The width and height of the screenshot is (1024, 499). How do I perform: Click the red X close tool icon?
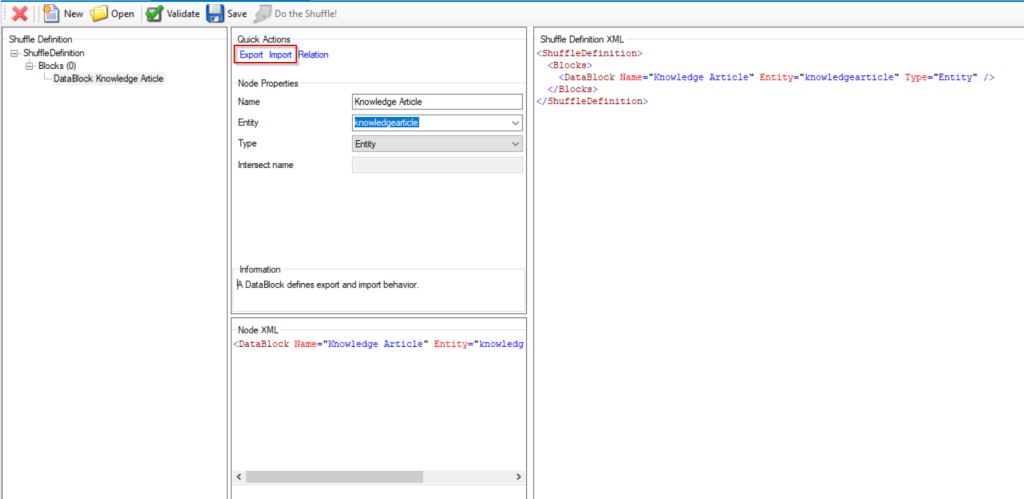pyautogui.click(x=19, y=14)
